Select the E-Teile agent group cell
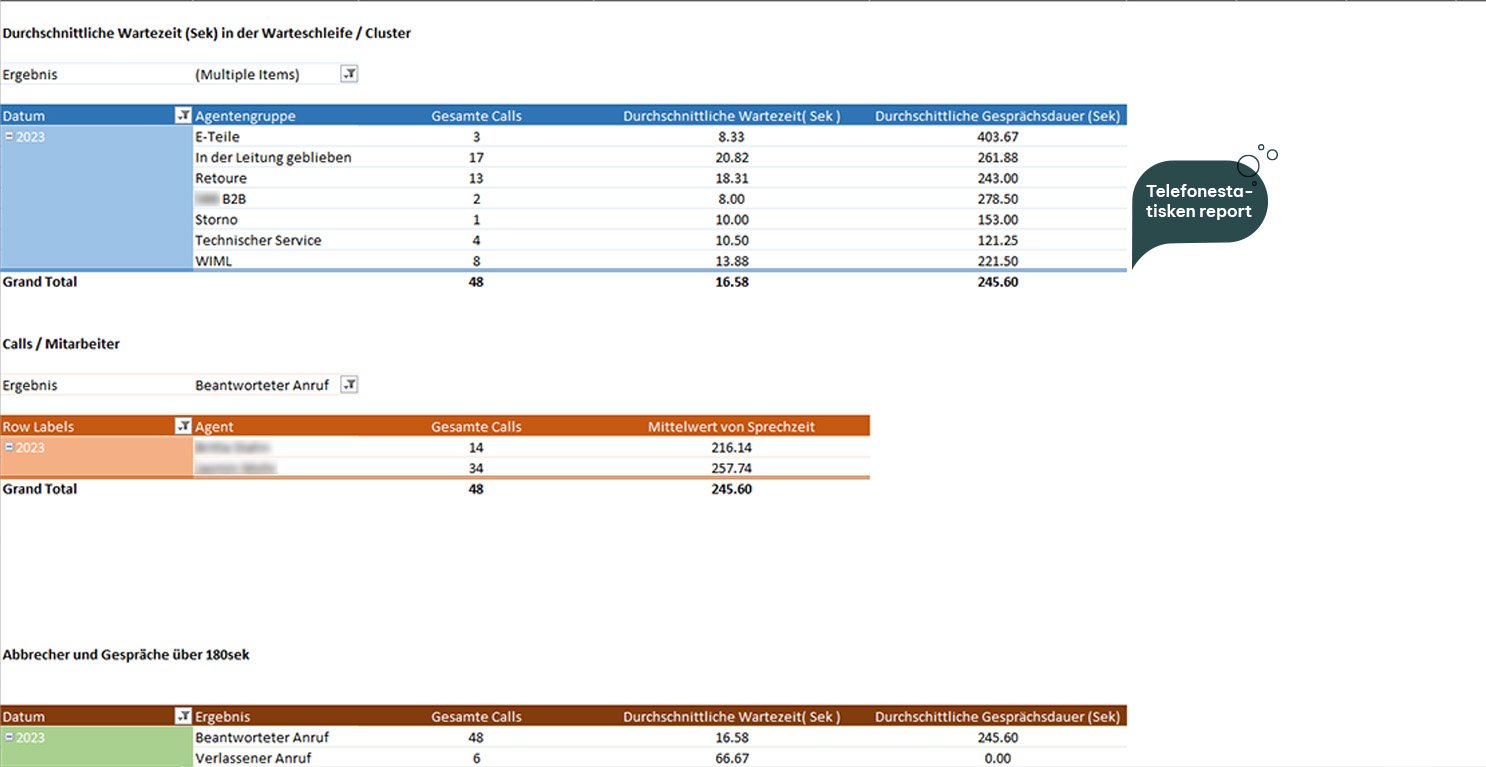This screenshot has width=1486, height=767. pyautogui.click(x=217, y=137)
